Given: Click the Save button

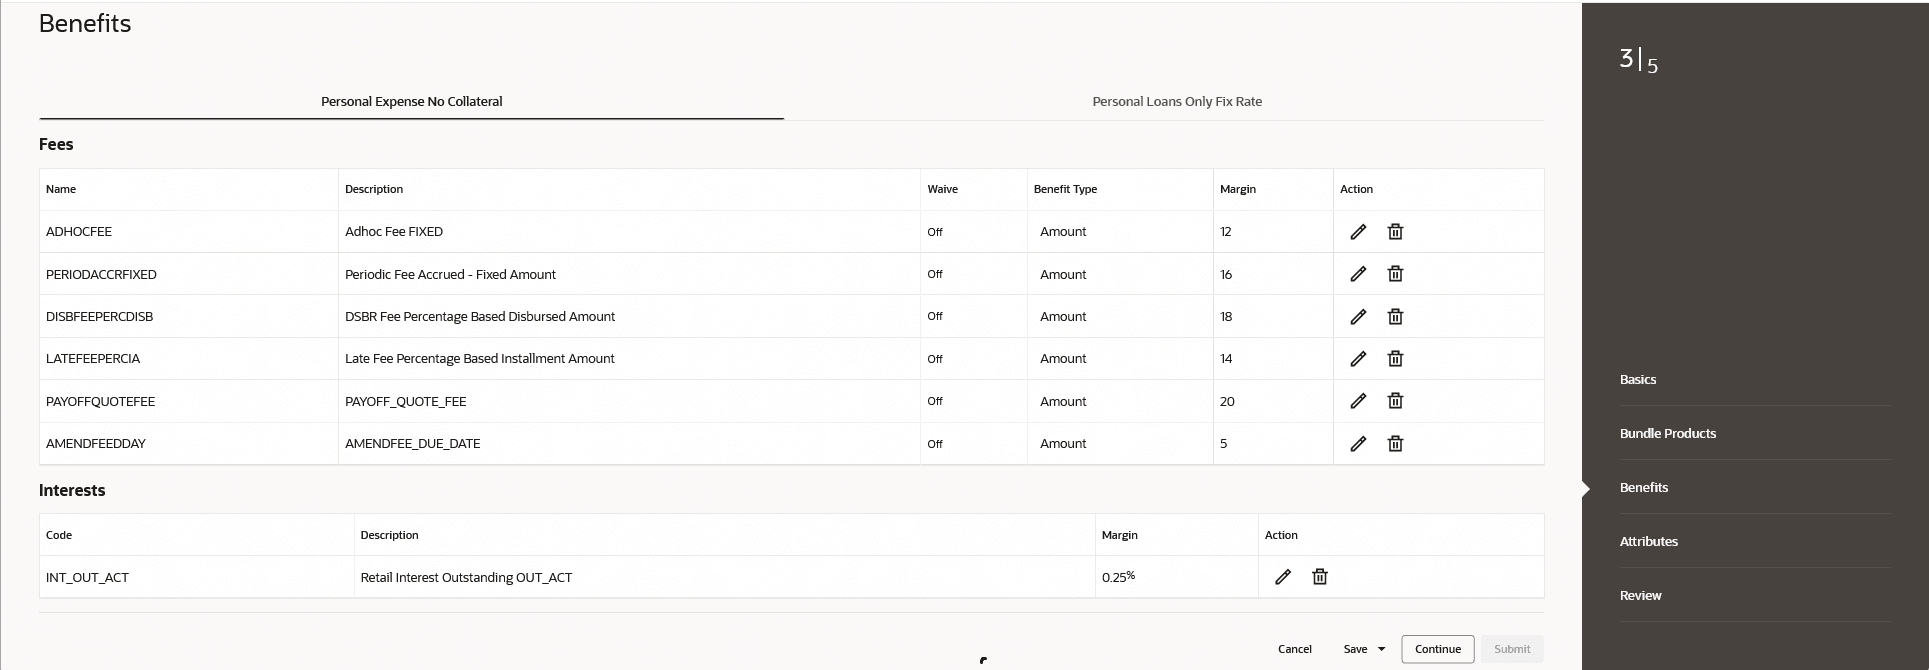Looking at the screenshot, I should 1355,649.
